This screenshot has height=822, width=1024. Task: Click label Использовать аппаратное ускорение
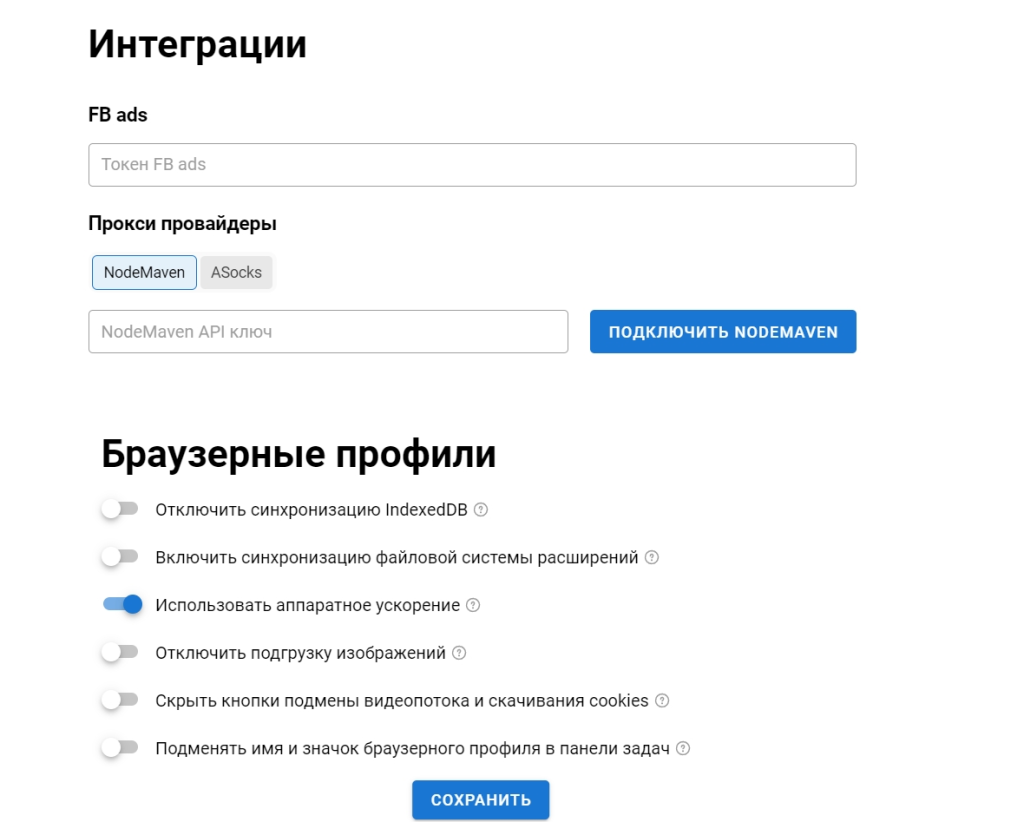pyautogui.click(x=308, y=605)
